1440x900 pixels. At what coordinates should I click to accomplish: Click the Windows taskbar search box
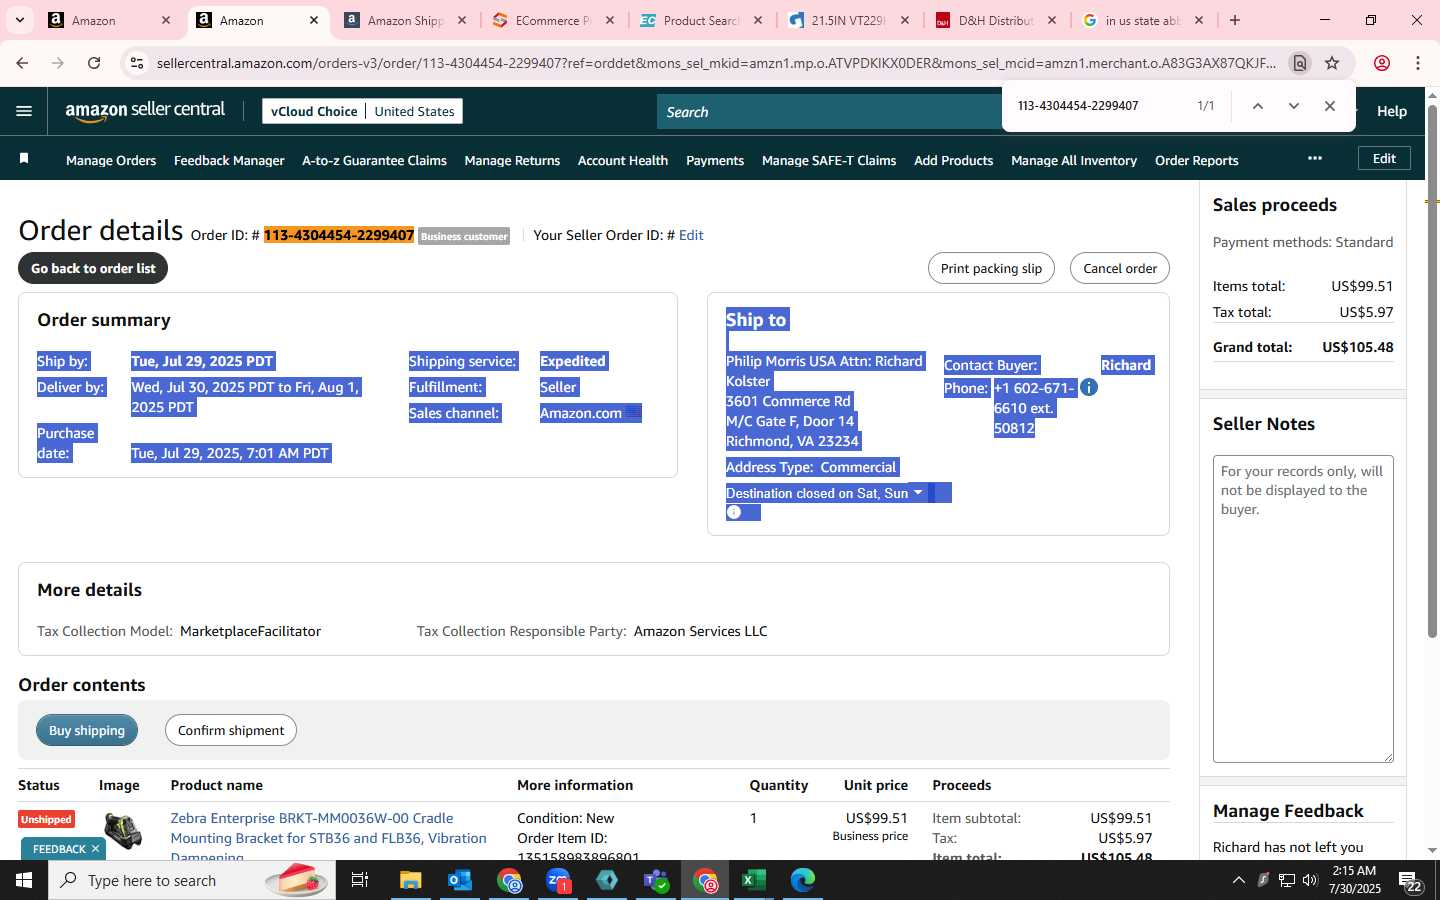tap(192, 880)
